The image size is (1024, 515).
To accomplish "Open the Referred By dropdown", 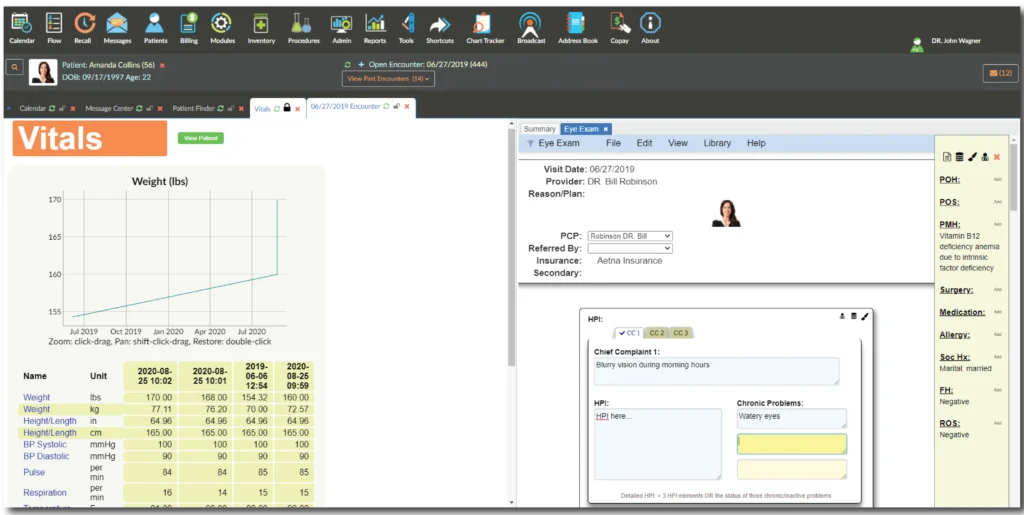I will coord(629,248).
